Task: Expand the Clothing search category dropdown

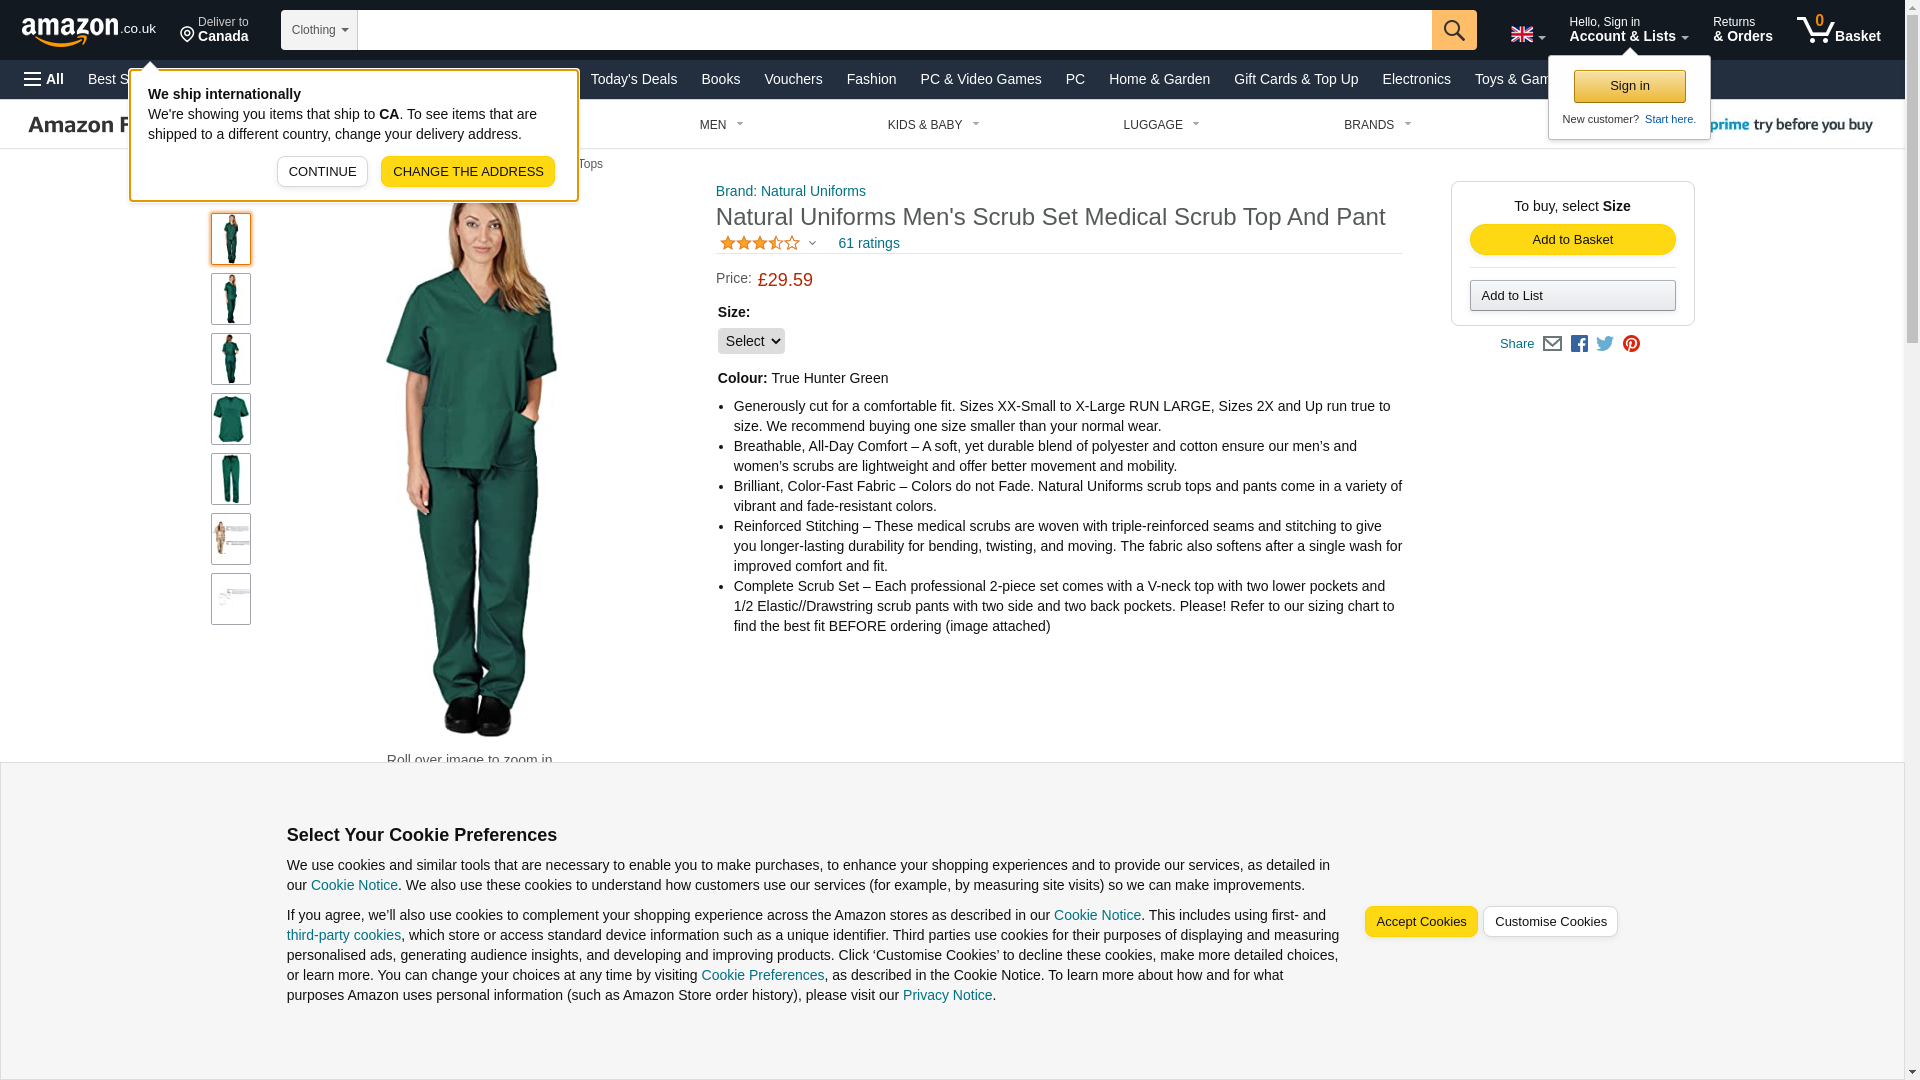Action: point(319,30)
